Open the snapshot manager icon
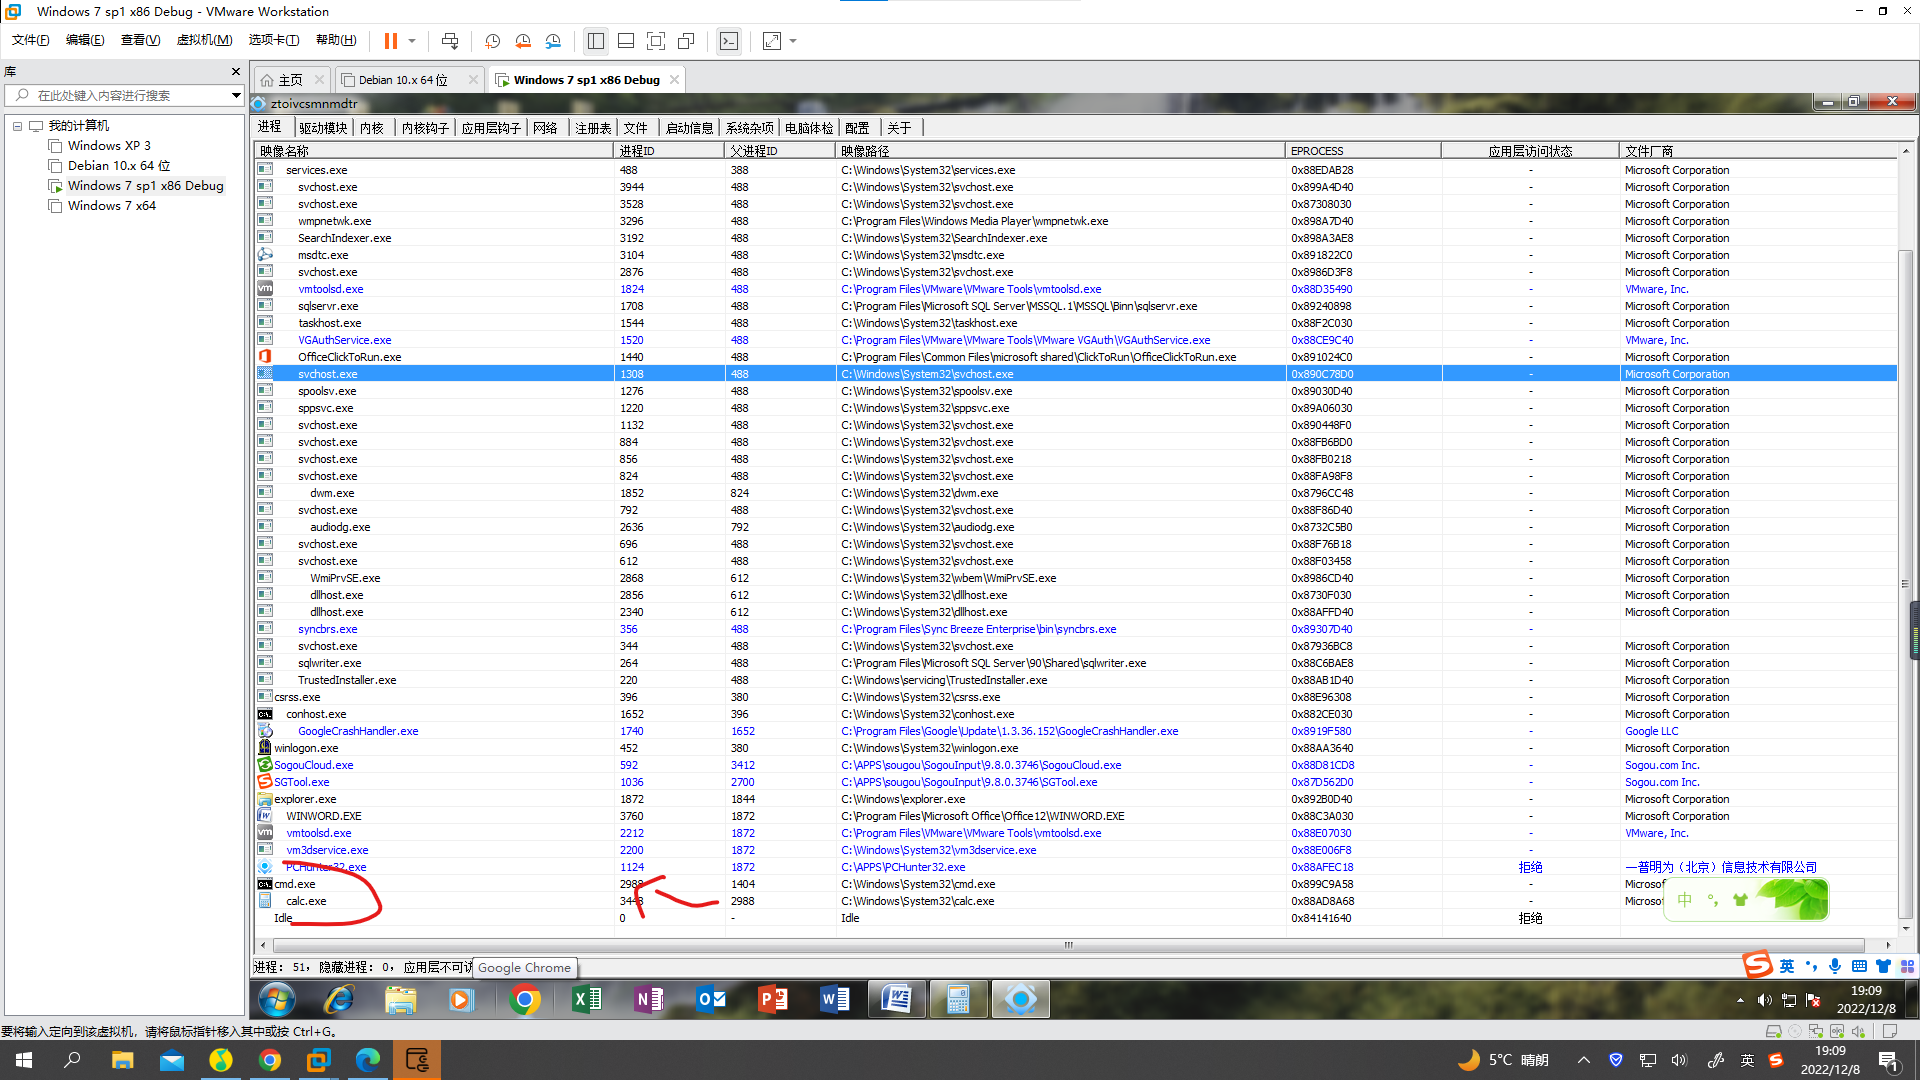The height and width of the screenshot is (1080, 1920). pos(554,41)
